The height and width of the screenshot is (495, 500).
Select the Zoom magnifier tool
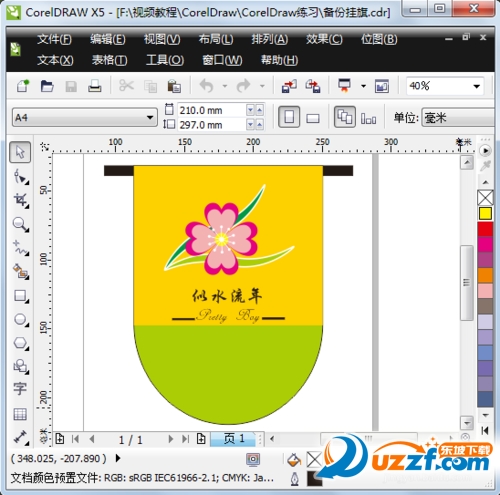coord(21,224)
